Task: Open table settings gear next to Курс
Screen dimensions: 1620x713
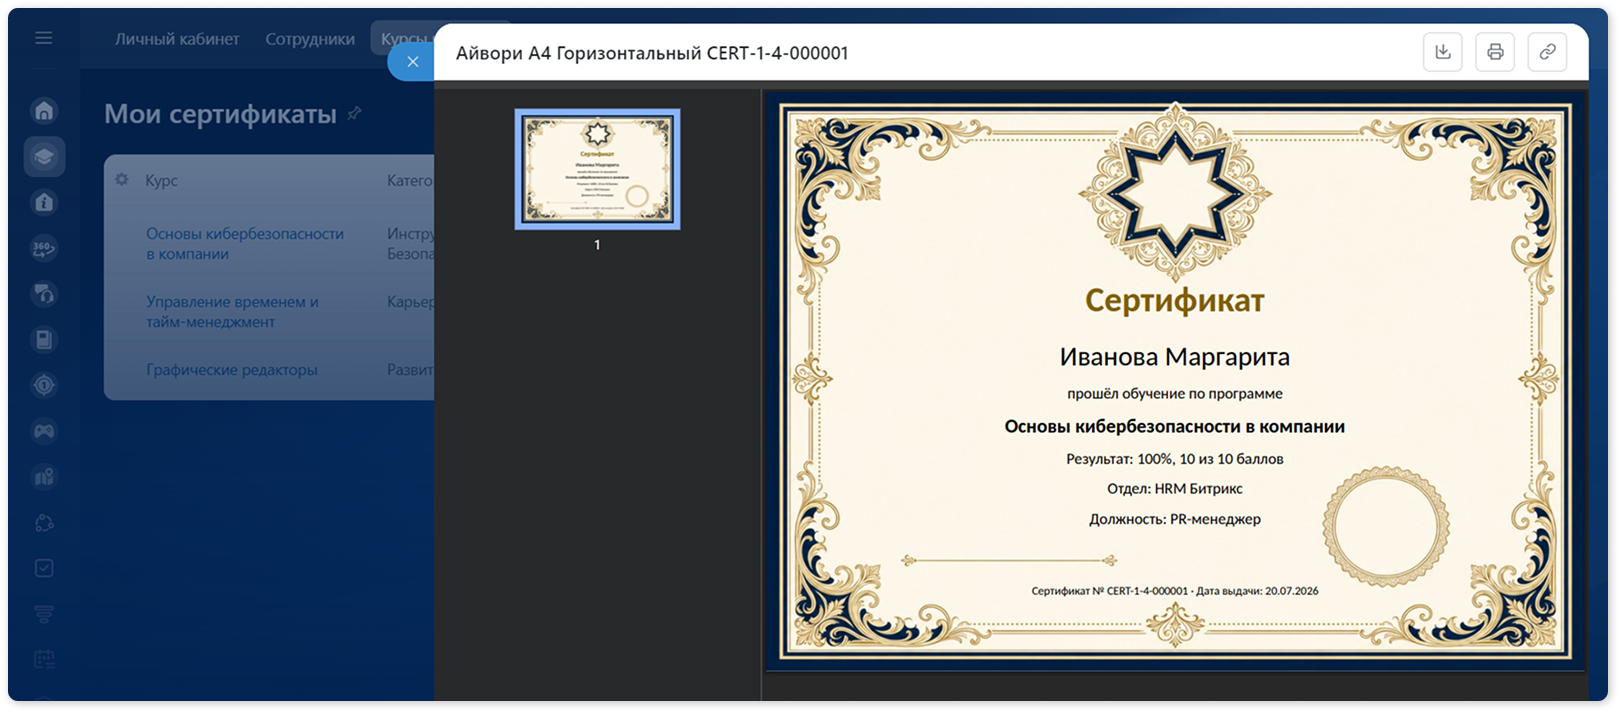Action: click(x=122, y=180)
